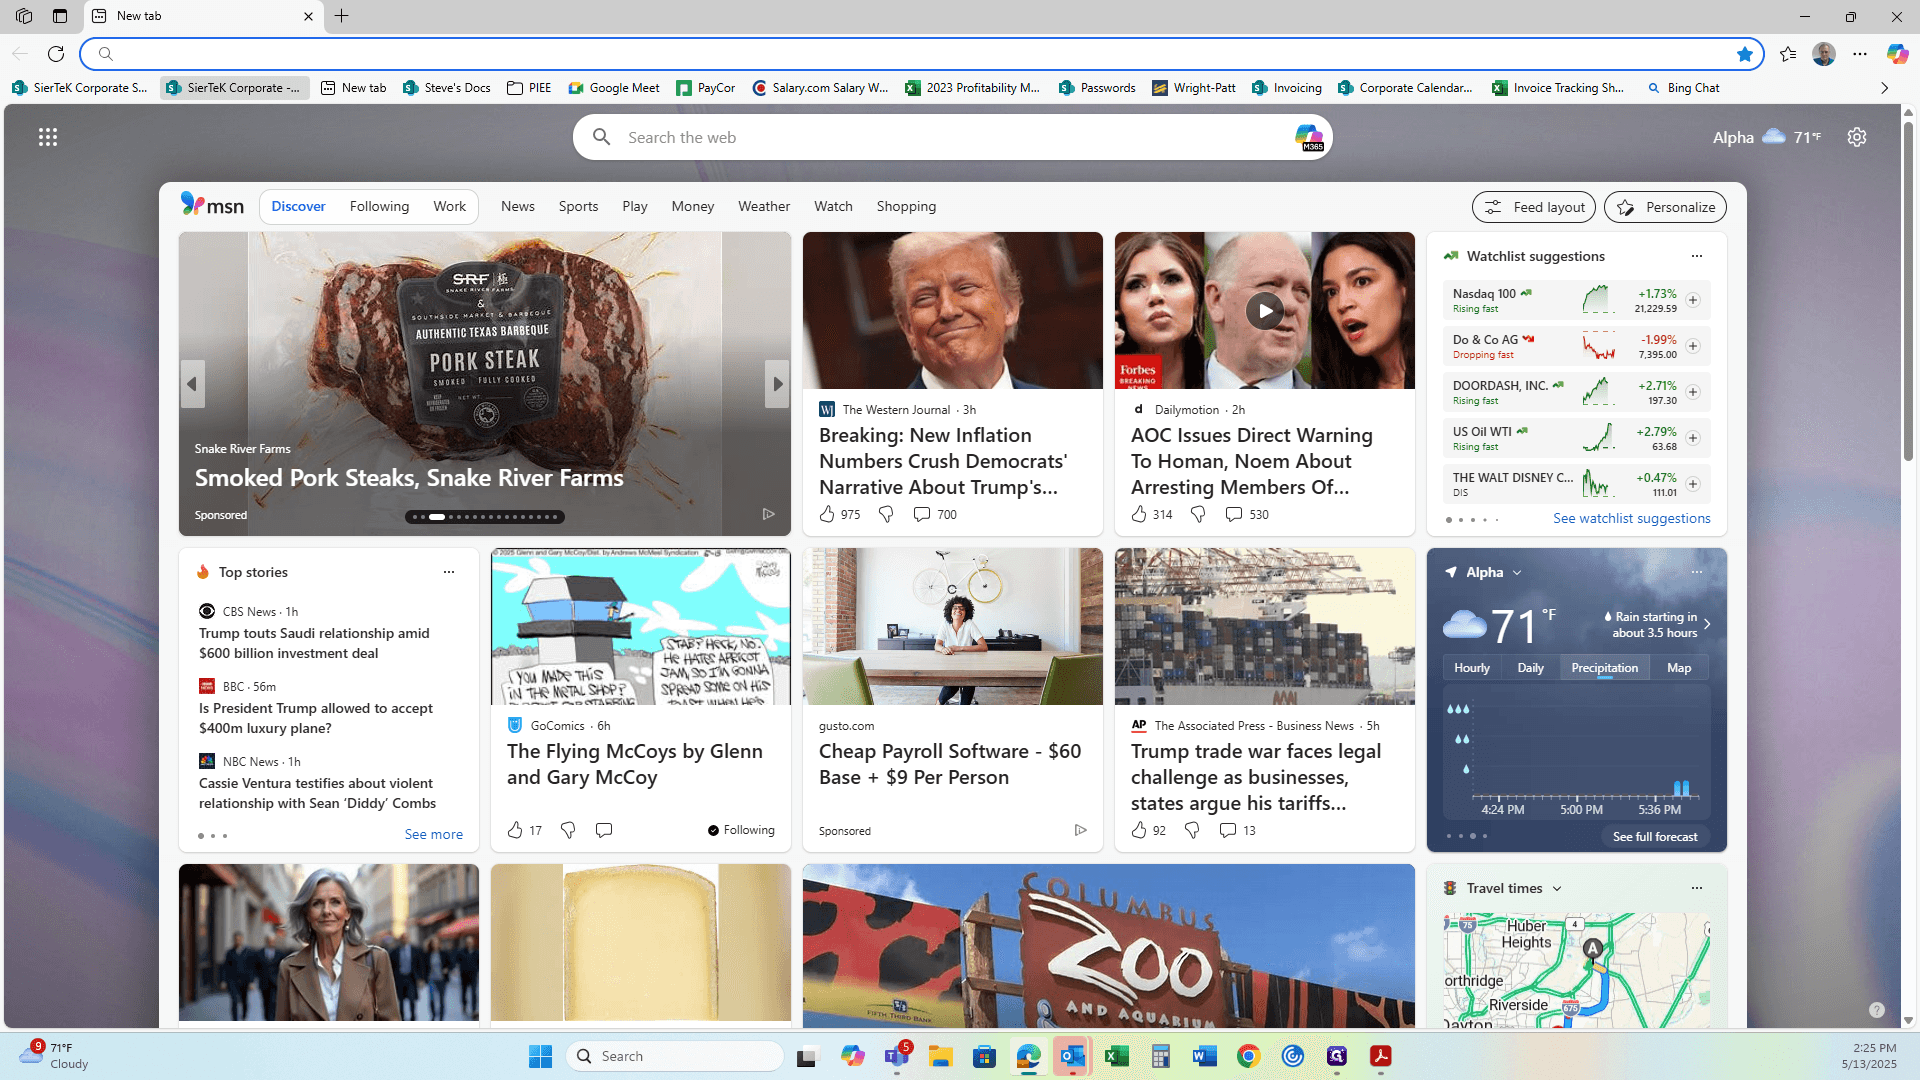This screenshot has height=1080, width=1920.
Task: Add THE WALT DISNEY C... to watchlist
Action: tap(1693, 484)
